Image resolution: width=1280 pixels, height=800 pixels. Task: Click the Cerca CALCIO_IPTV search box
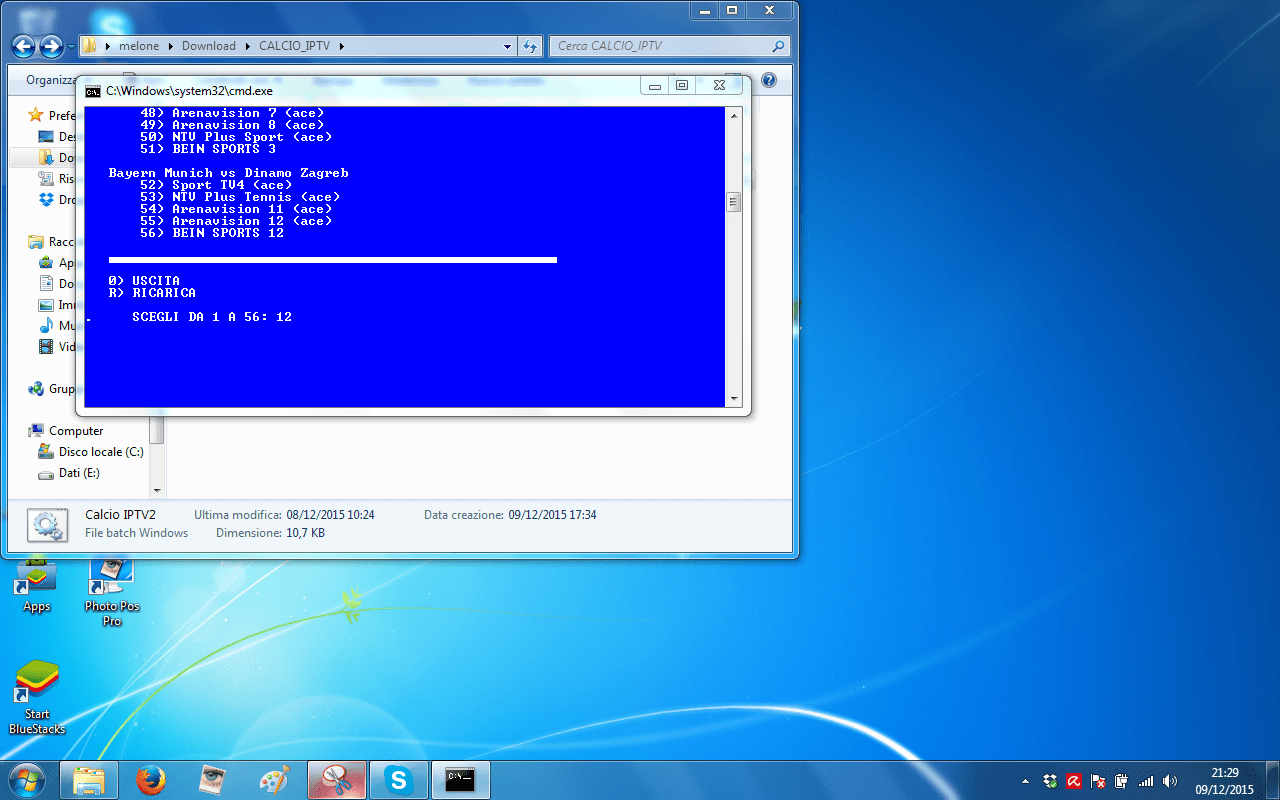[660, 46]
